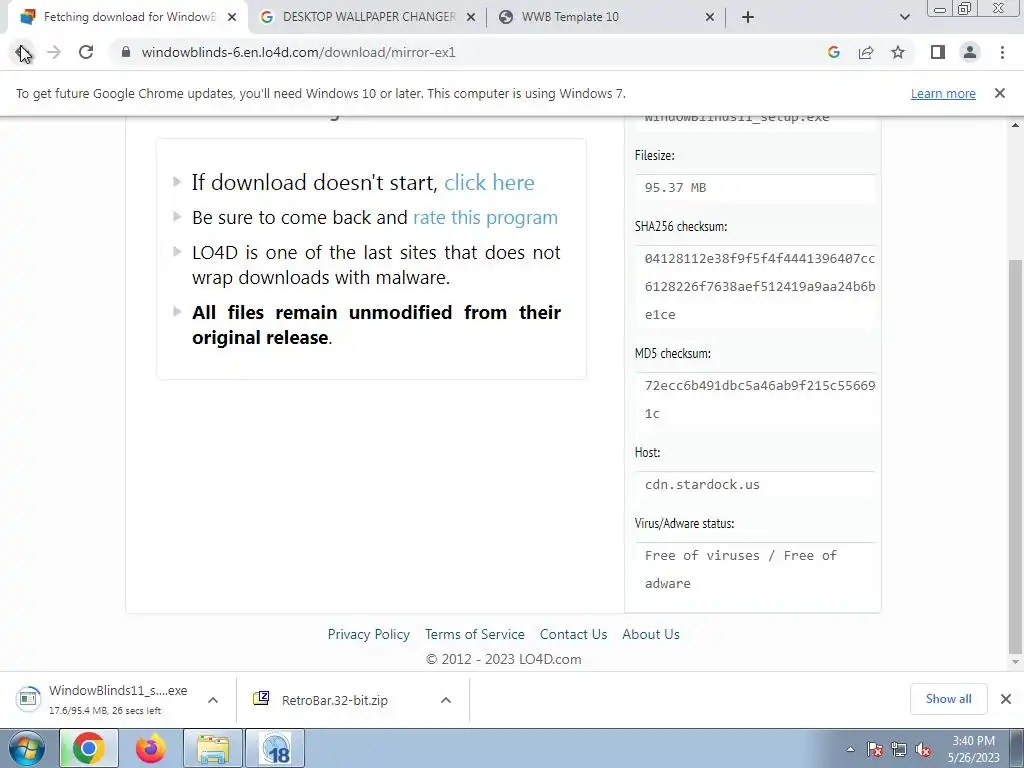Open the clock app with 18 in taskbar
This screenshot has width=1024, height=768.
click(x=275, y=748)
